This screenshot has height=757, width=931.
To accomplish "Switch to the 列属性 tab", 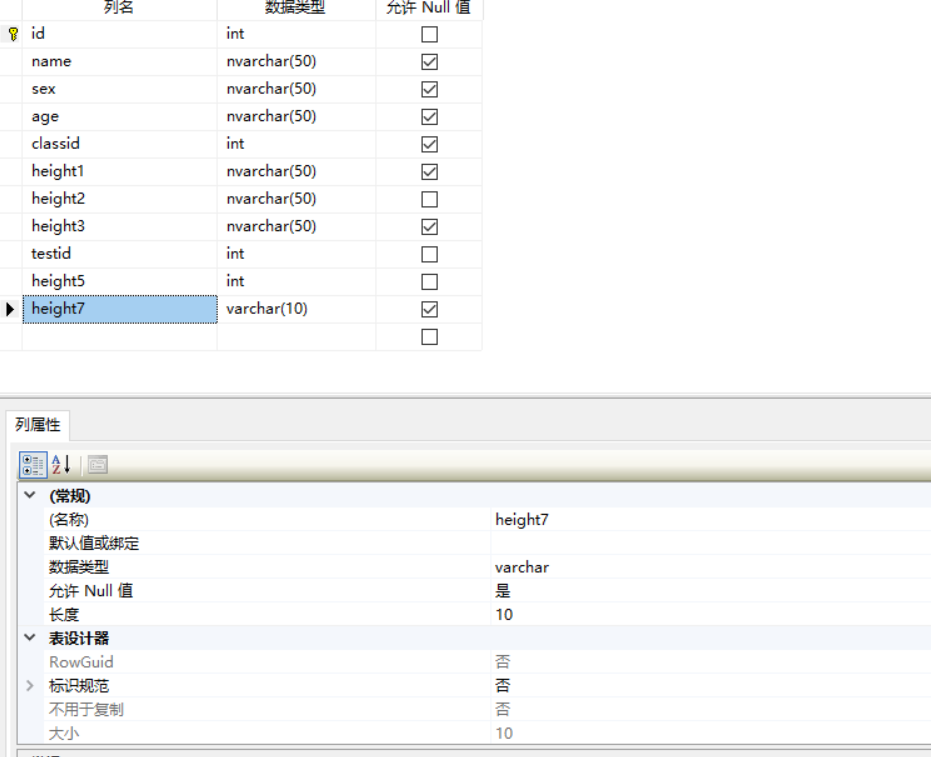I will pyautogui.click(x=38, y=425).
